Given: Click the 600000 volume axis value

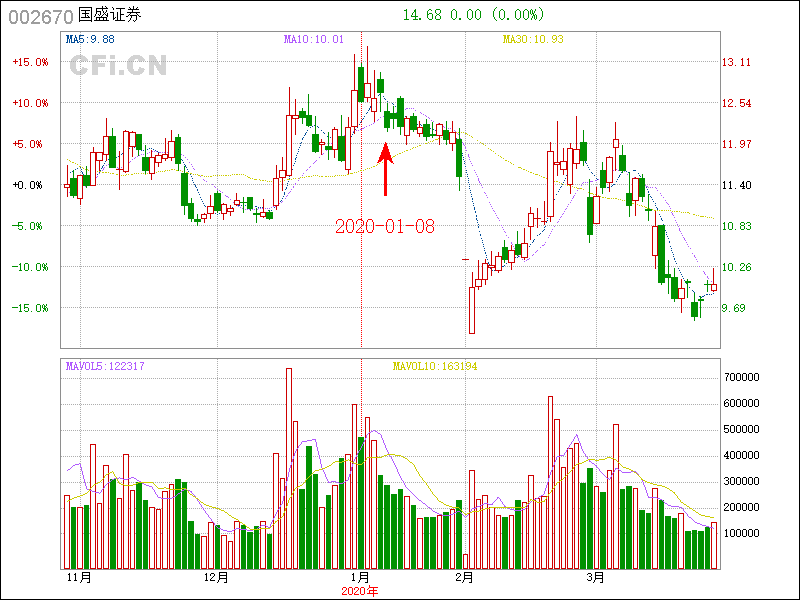Looking at the screenshot, I should click(x=742, y=403).
